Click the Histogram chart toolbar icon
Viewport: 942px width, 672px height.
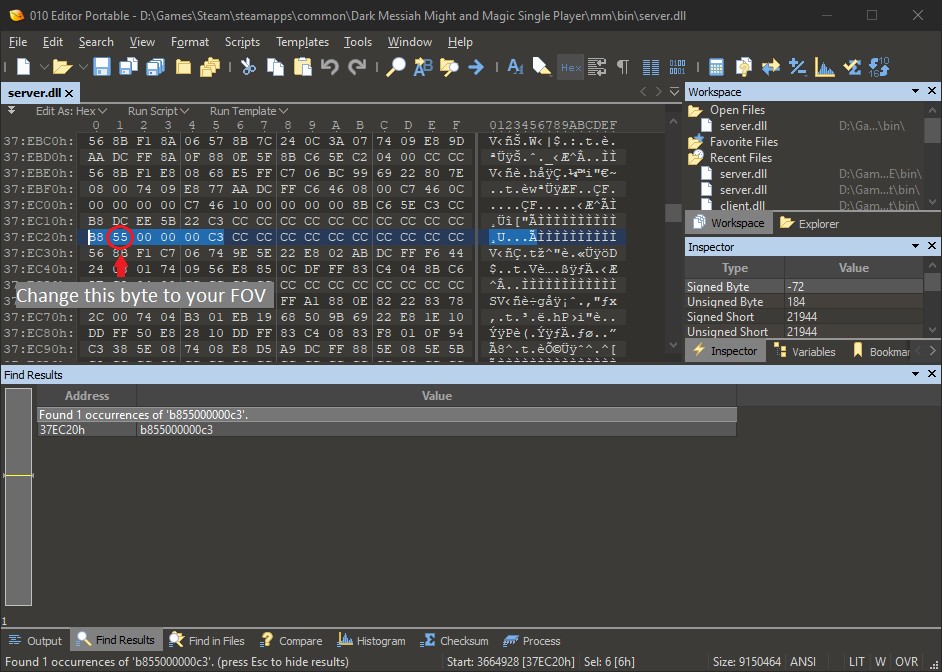point(825,67)
